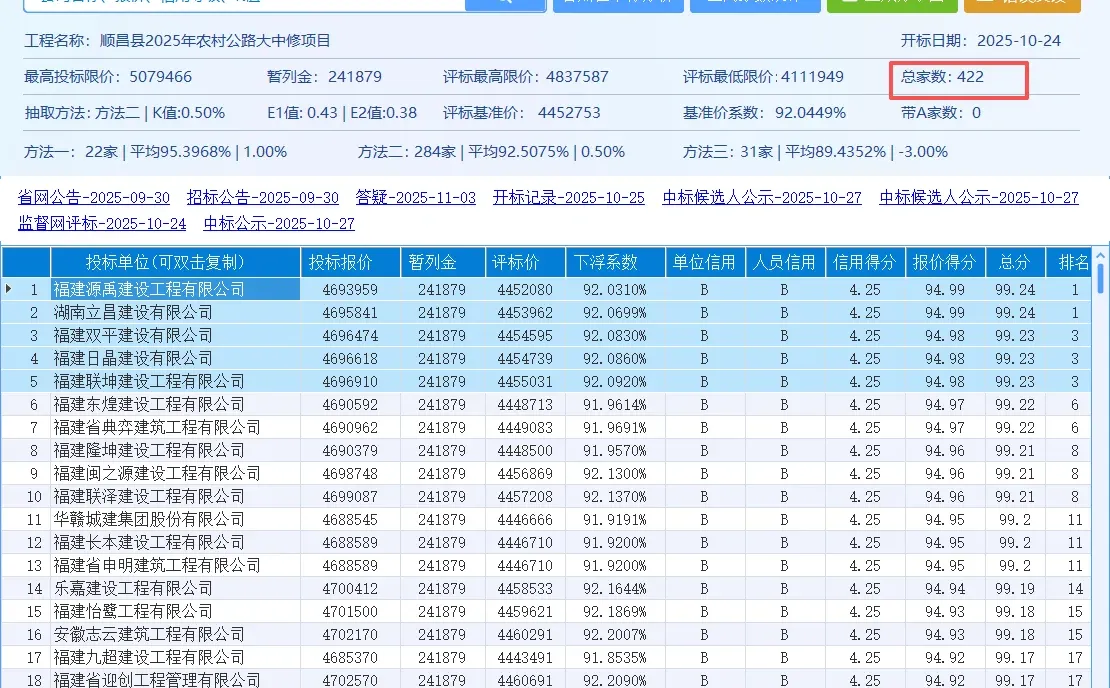Viewport: 1110px width, 688px height.
Task: Click the 总分 column header
Action: point(1014,260)
